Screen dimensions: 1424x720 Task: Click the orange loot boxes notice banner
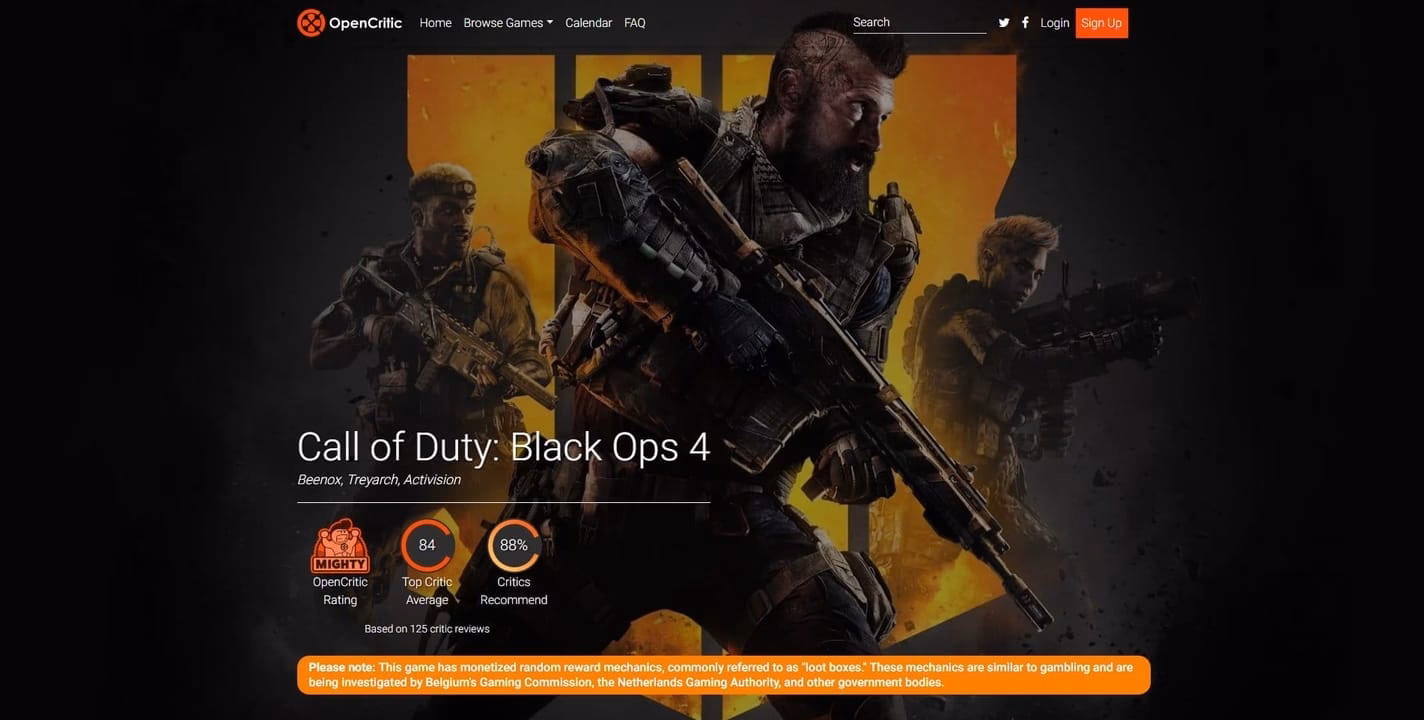724,675
